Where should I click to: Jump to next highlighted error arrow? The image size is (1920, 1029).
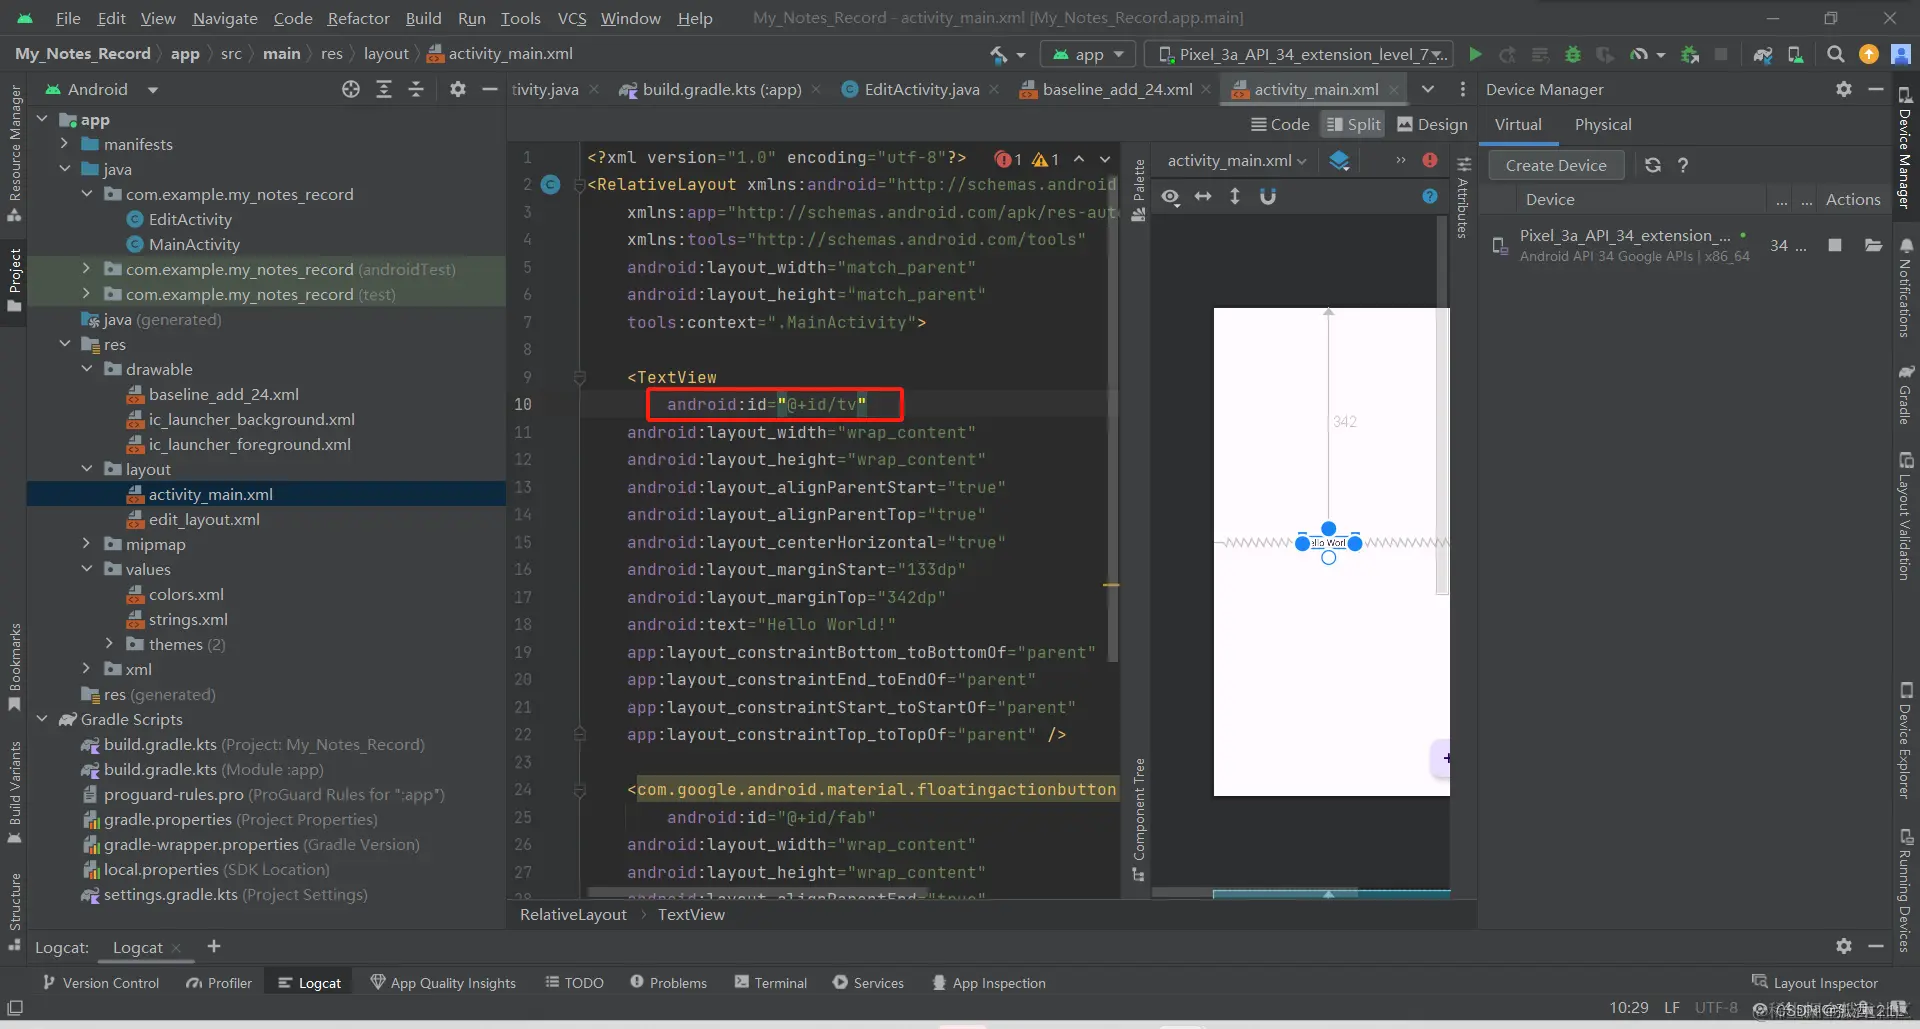pyautogui.click(x=1105, y=159)
